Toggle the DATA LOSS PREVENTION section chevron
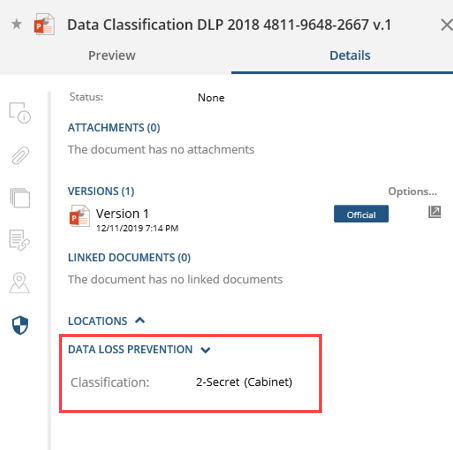 pos(205,350)
